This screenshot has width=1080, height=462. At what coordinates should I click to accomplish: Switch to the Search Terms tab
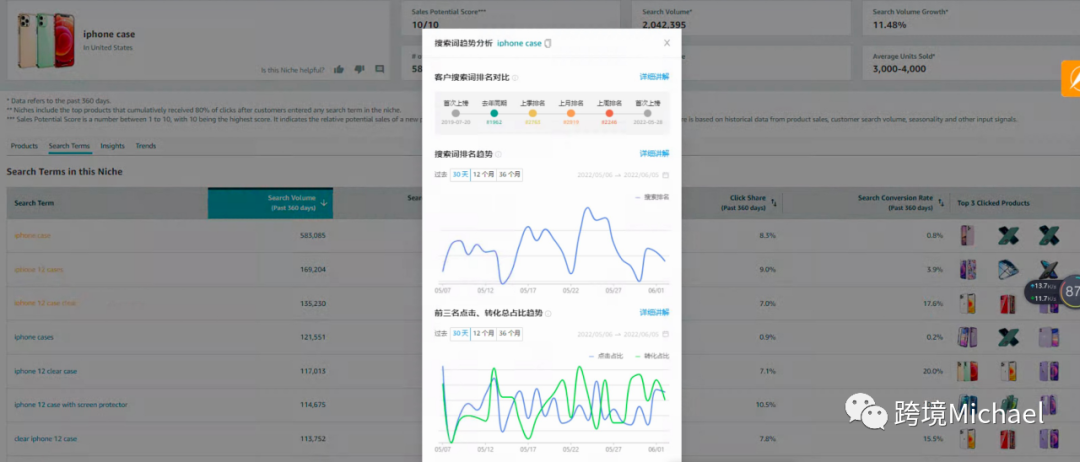point(69,146)
